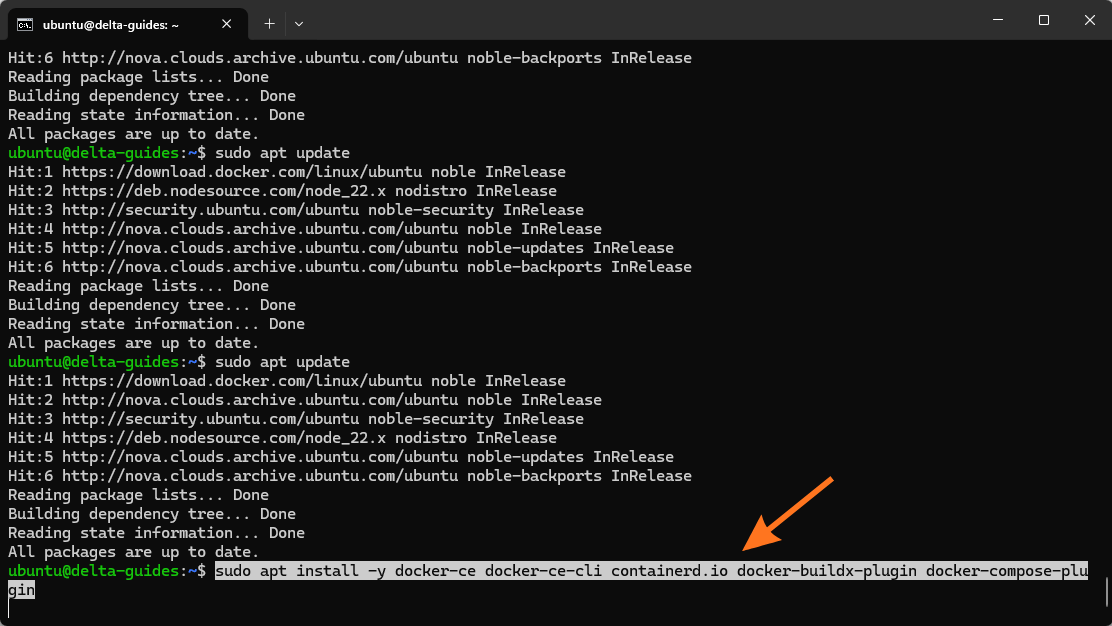Click the orange arrow annotation
The width and height of the screenshot is (1112, 626).
pos(788,513)
